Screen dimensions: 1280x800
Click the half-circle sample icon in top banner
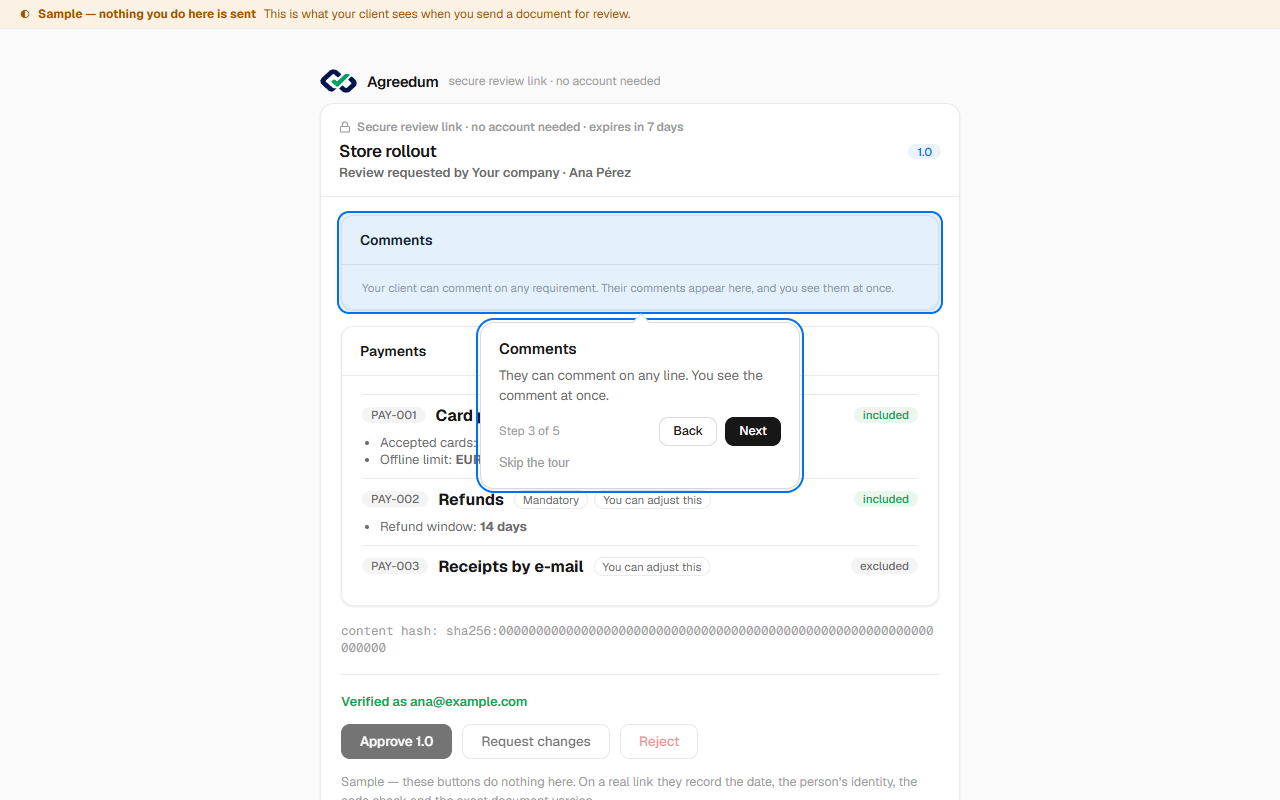25,14
